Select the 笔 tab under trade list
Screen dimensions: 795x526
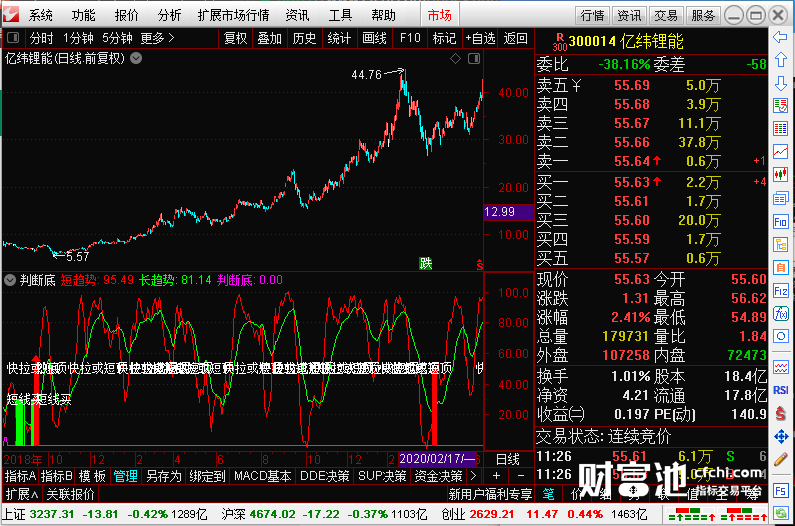[549, 494]
